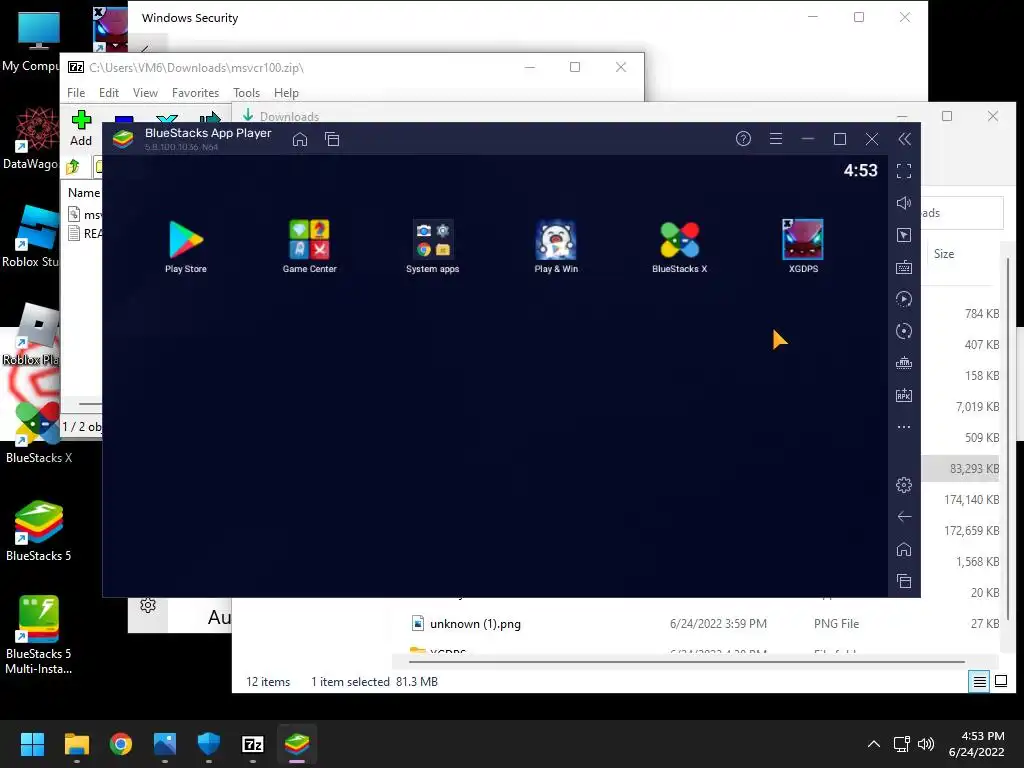Image resolution: width=1024 pixels, height=768 pixels.
Task: Select the My Computer desktop icon
Action: (x=31, y=40)
